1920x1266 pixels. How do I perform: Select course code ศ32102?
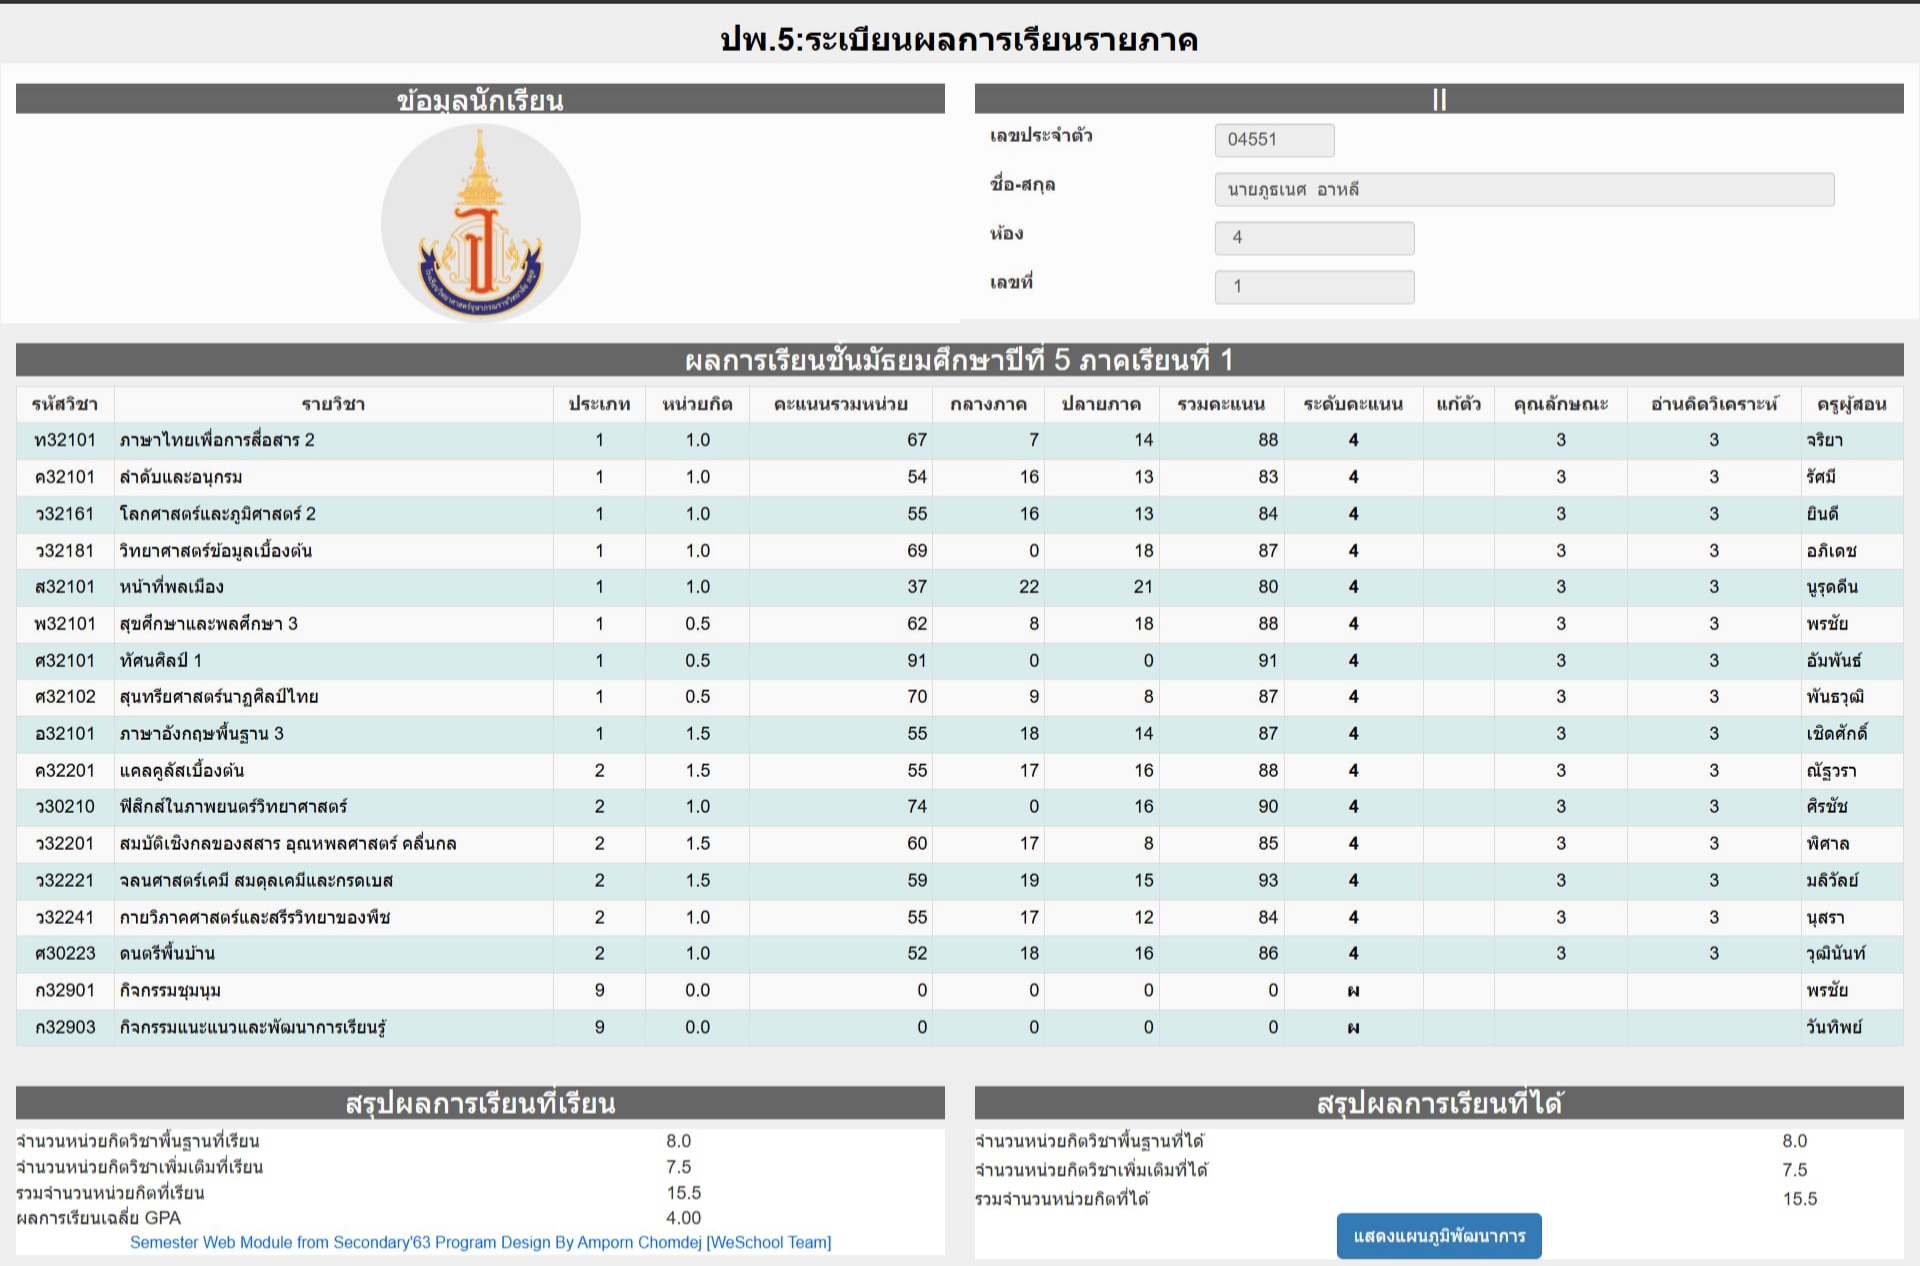tap(65, 697)
